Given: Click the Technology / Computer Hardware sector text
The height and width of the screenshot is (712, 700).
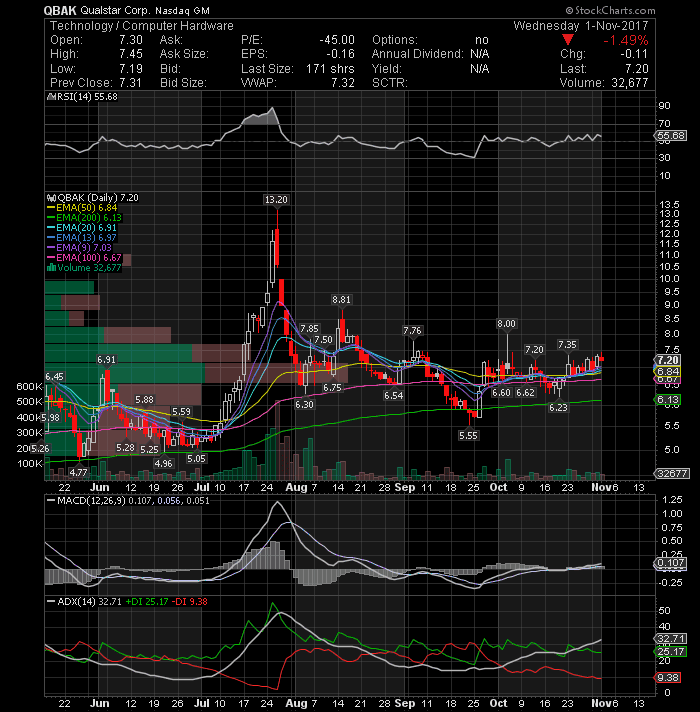Looking at the screenshot, I should tap(142, 26).
